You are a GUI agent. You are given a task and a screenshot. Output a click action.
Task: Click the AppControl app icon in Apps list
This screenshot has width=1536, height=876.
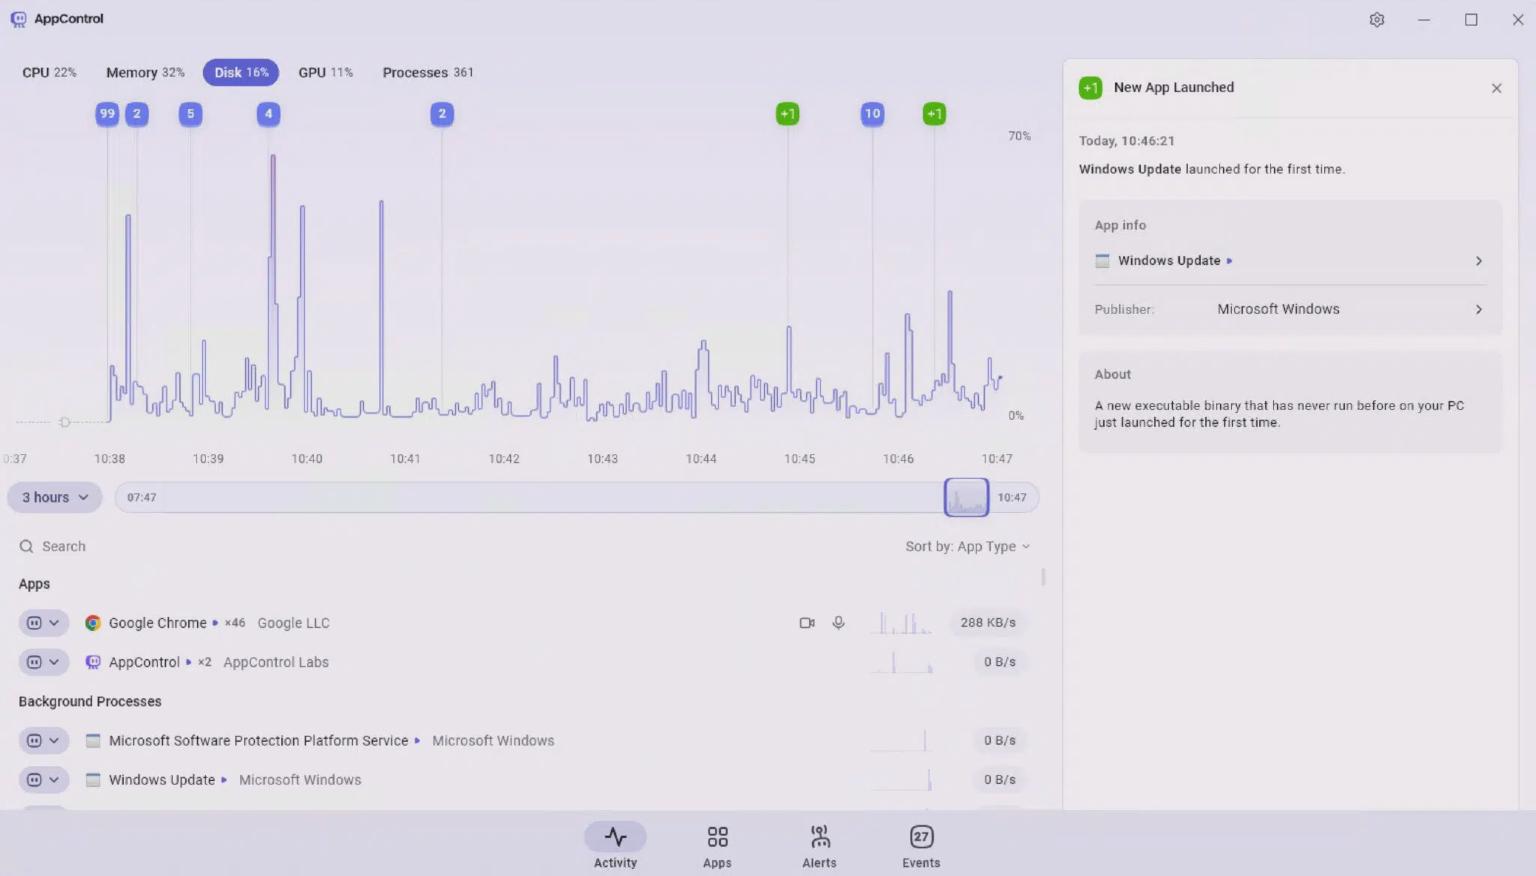[93, 662]
